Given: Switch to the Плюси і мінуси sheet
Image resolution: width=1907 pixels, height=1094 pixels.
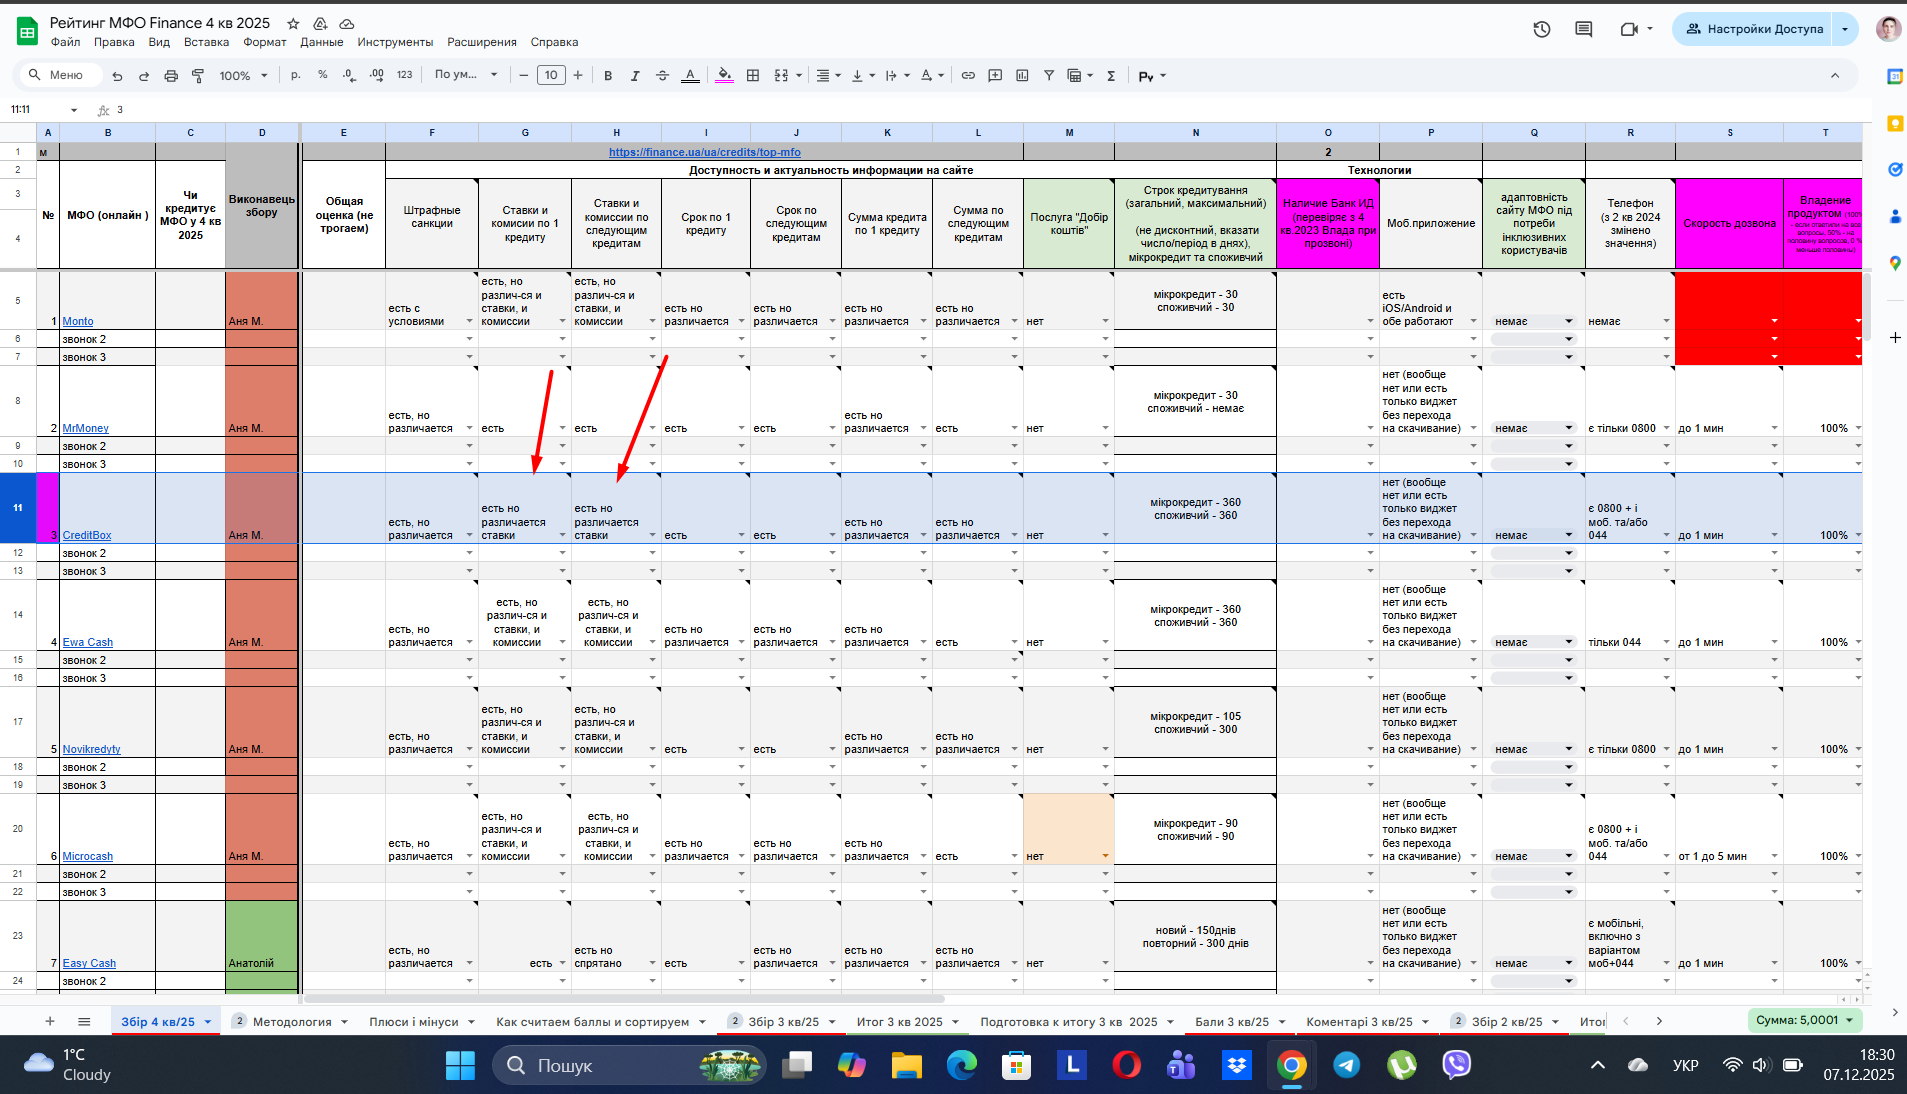Looking at the screenshot, I should 414,1022.
